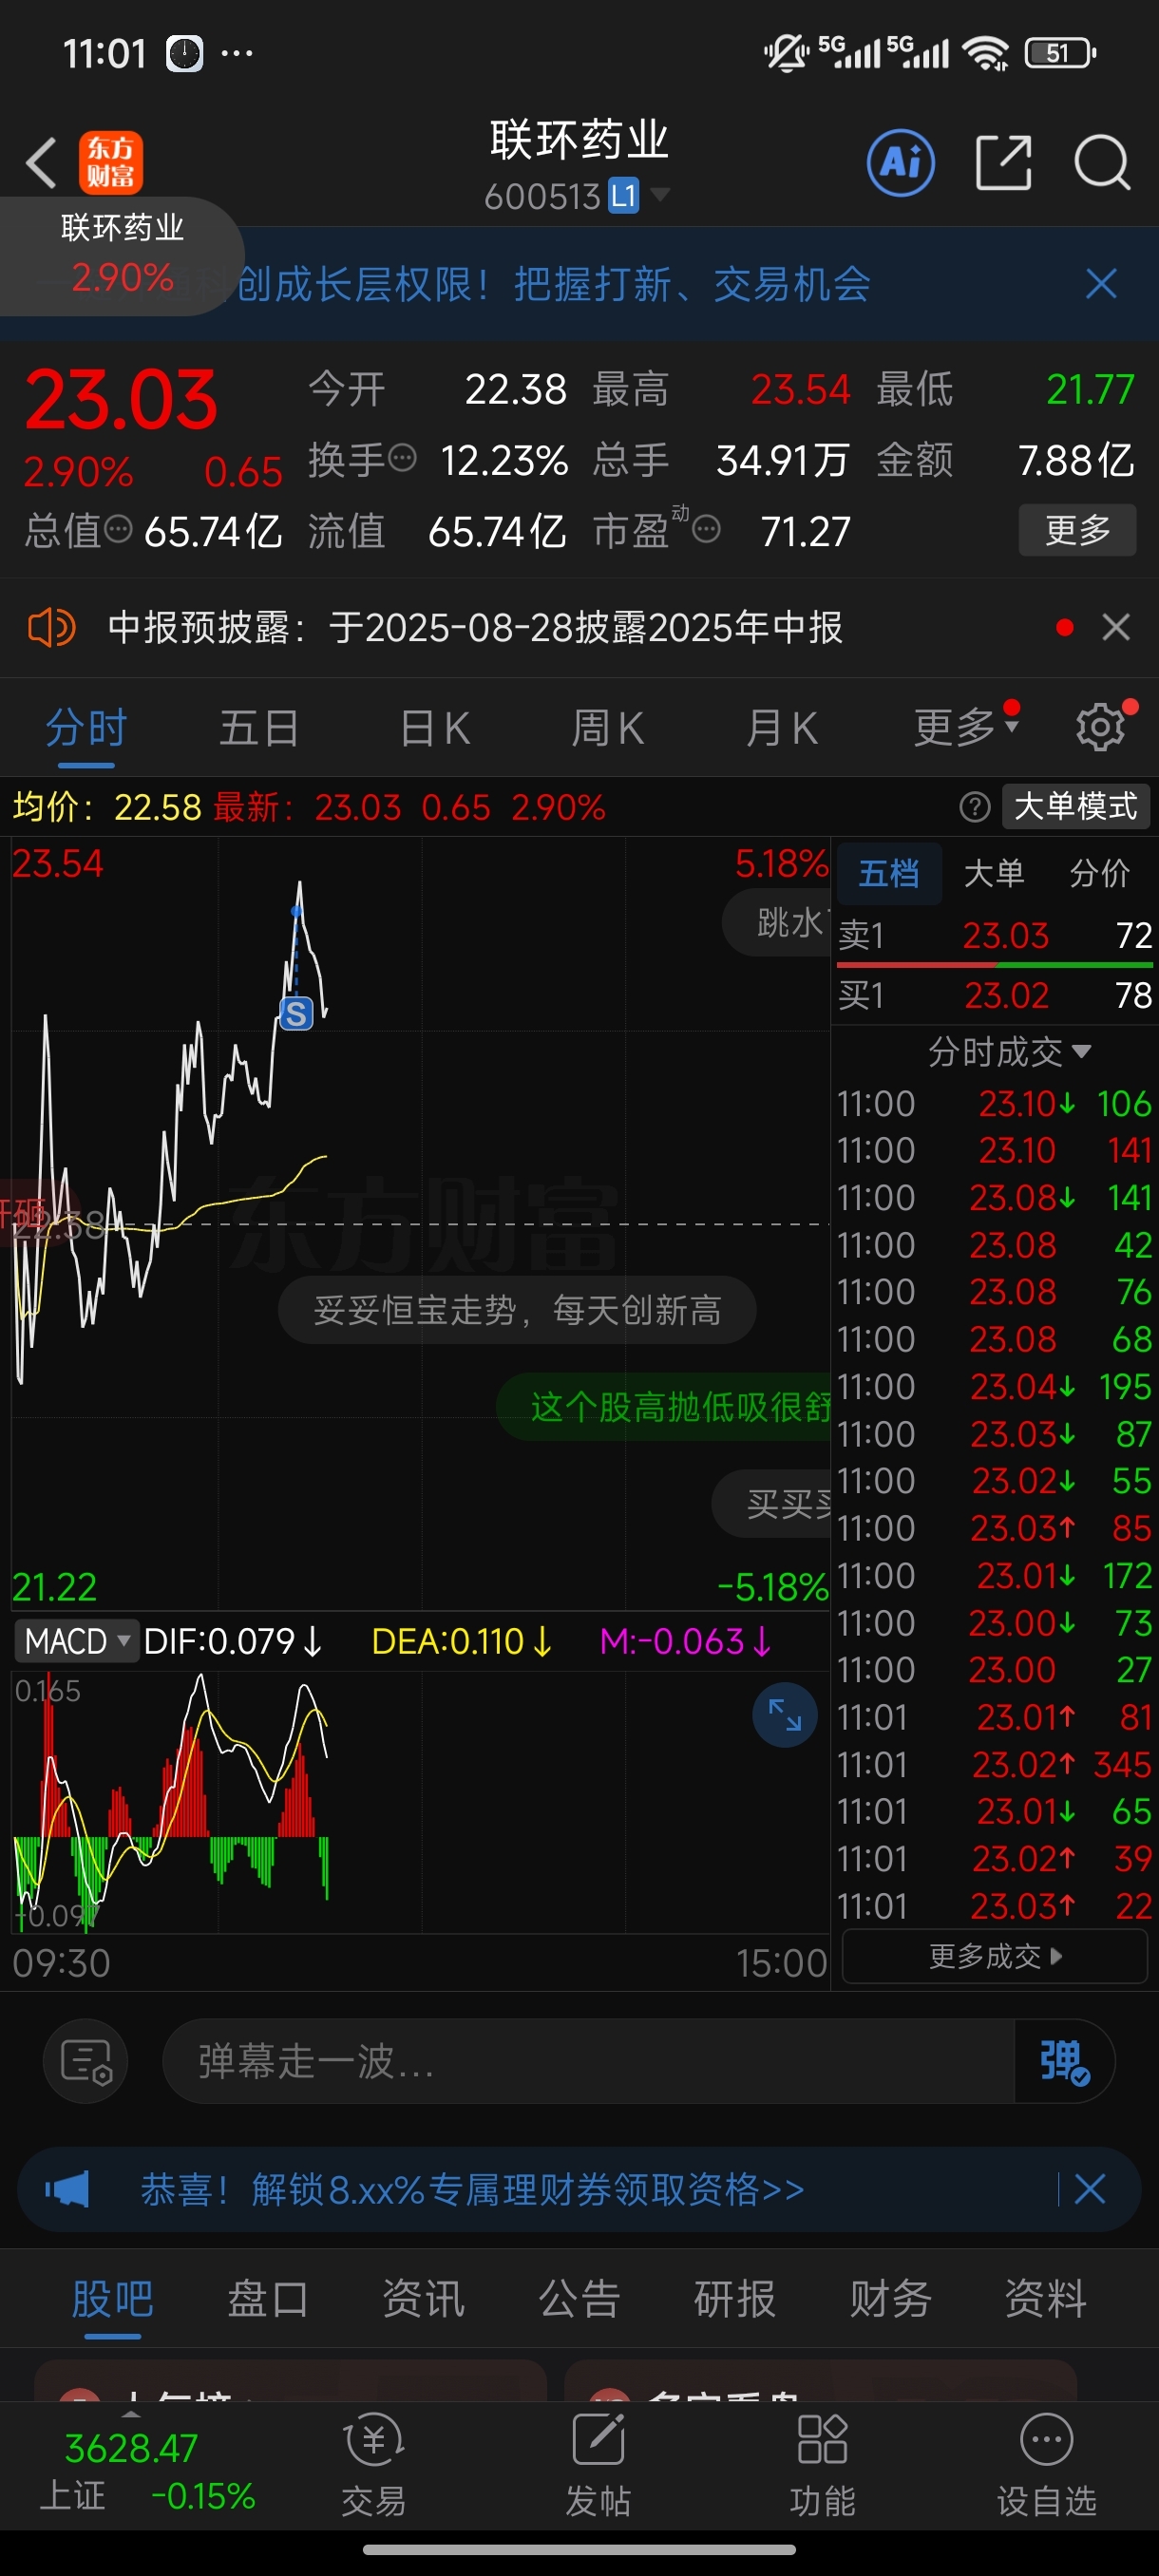Screen dimensions: 1159x2576
Task: Tap 发帖 post icon
Action: pyautogui.click(x=598, y=2465)
